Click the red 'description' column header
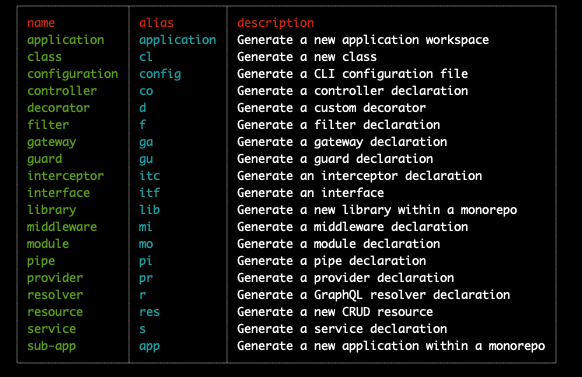The image size is (582, 377). (275, 23)
